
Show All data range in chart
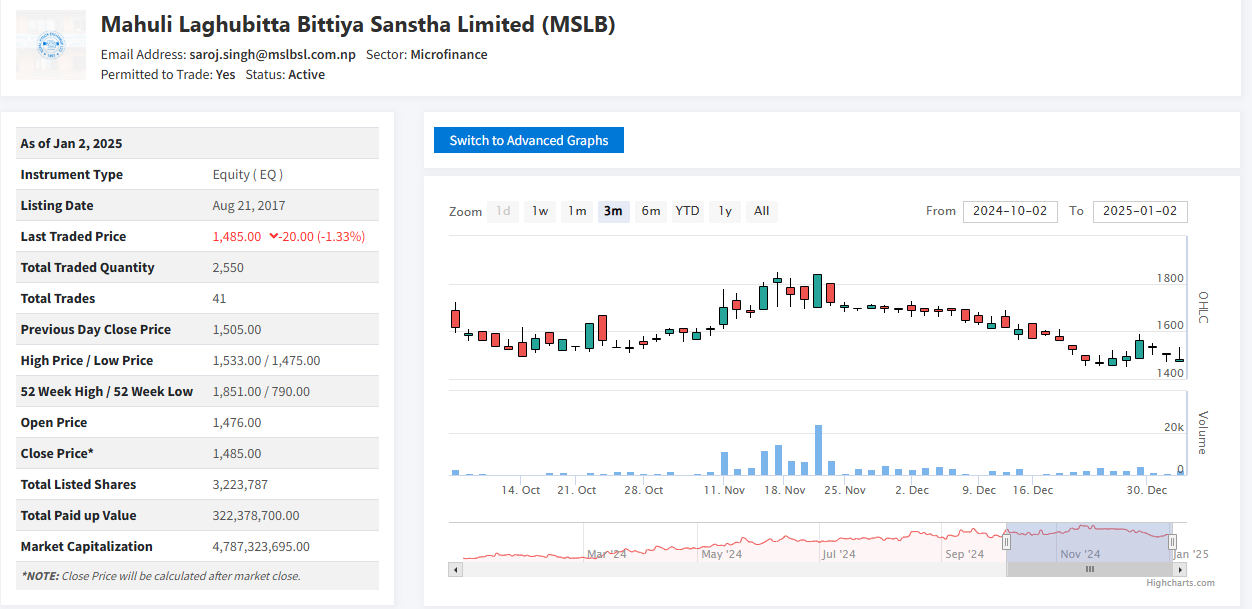(x=761, y=211)
